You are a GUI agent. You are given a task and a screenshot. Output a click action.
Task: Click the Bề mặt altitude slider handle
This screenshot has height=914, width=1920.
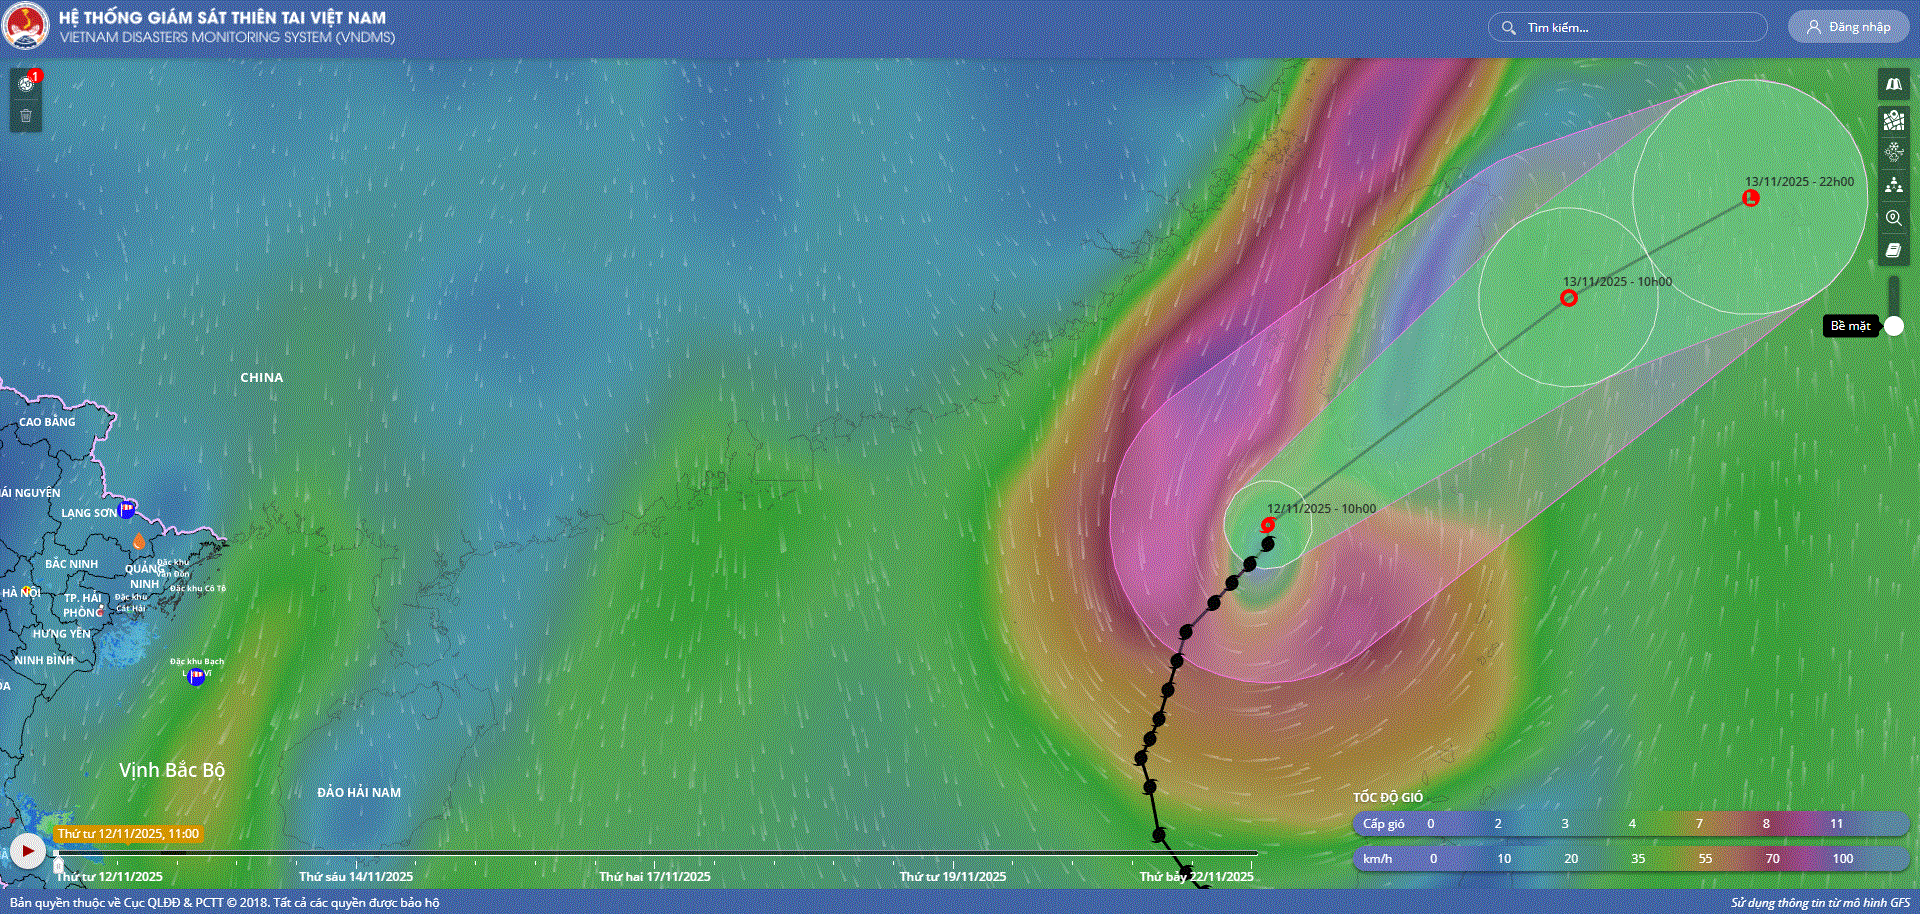coord(1893,326)
